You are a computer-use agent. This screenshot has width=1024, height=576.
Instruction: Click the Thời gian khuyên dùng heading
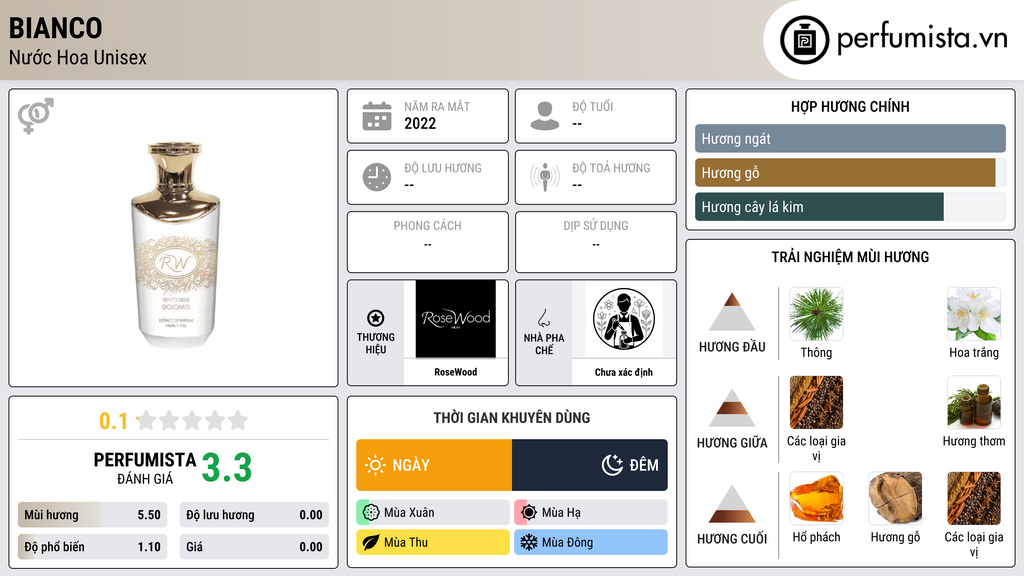(512, 418)
